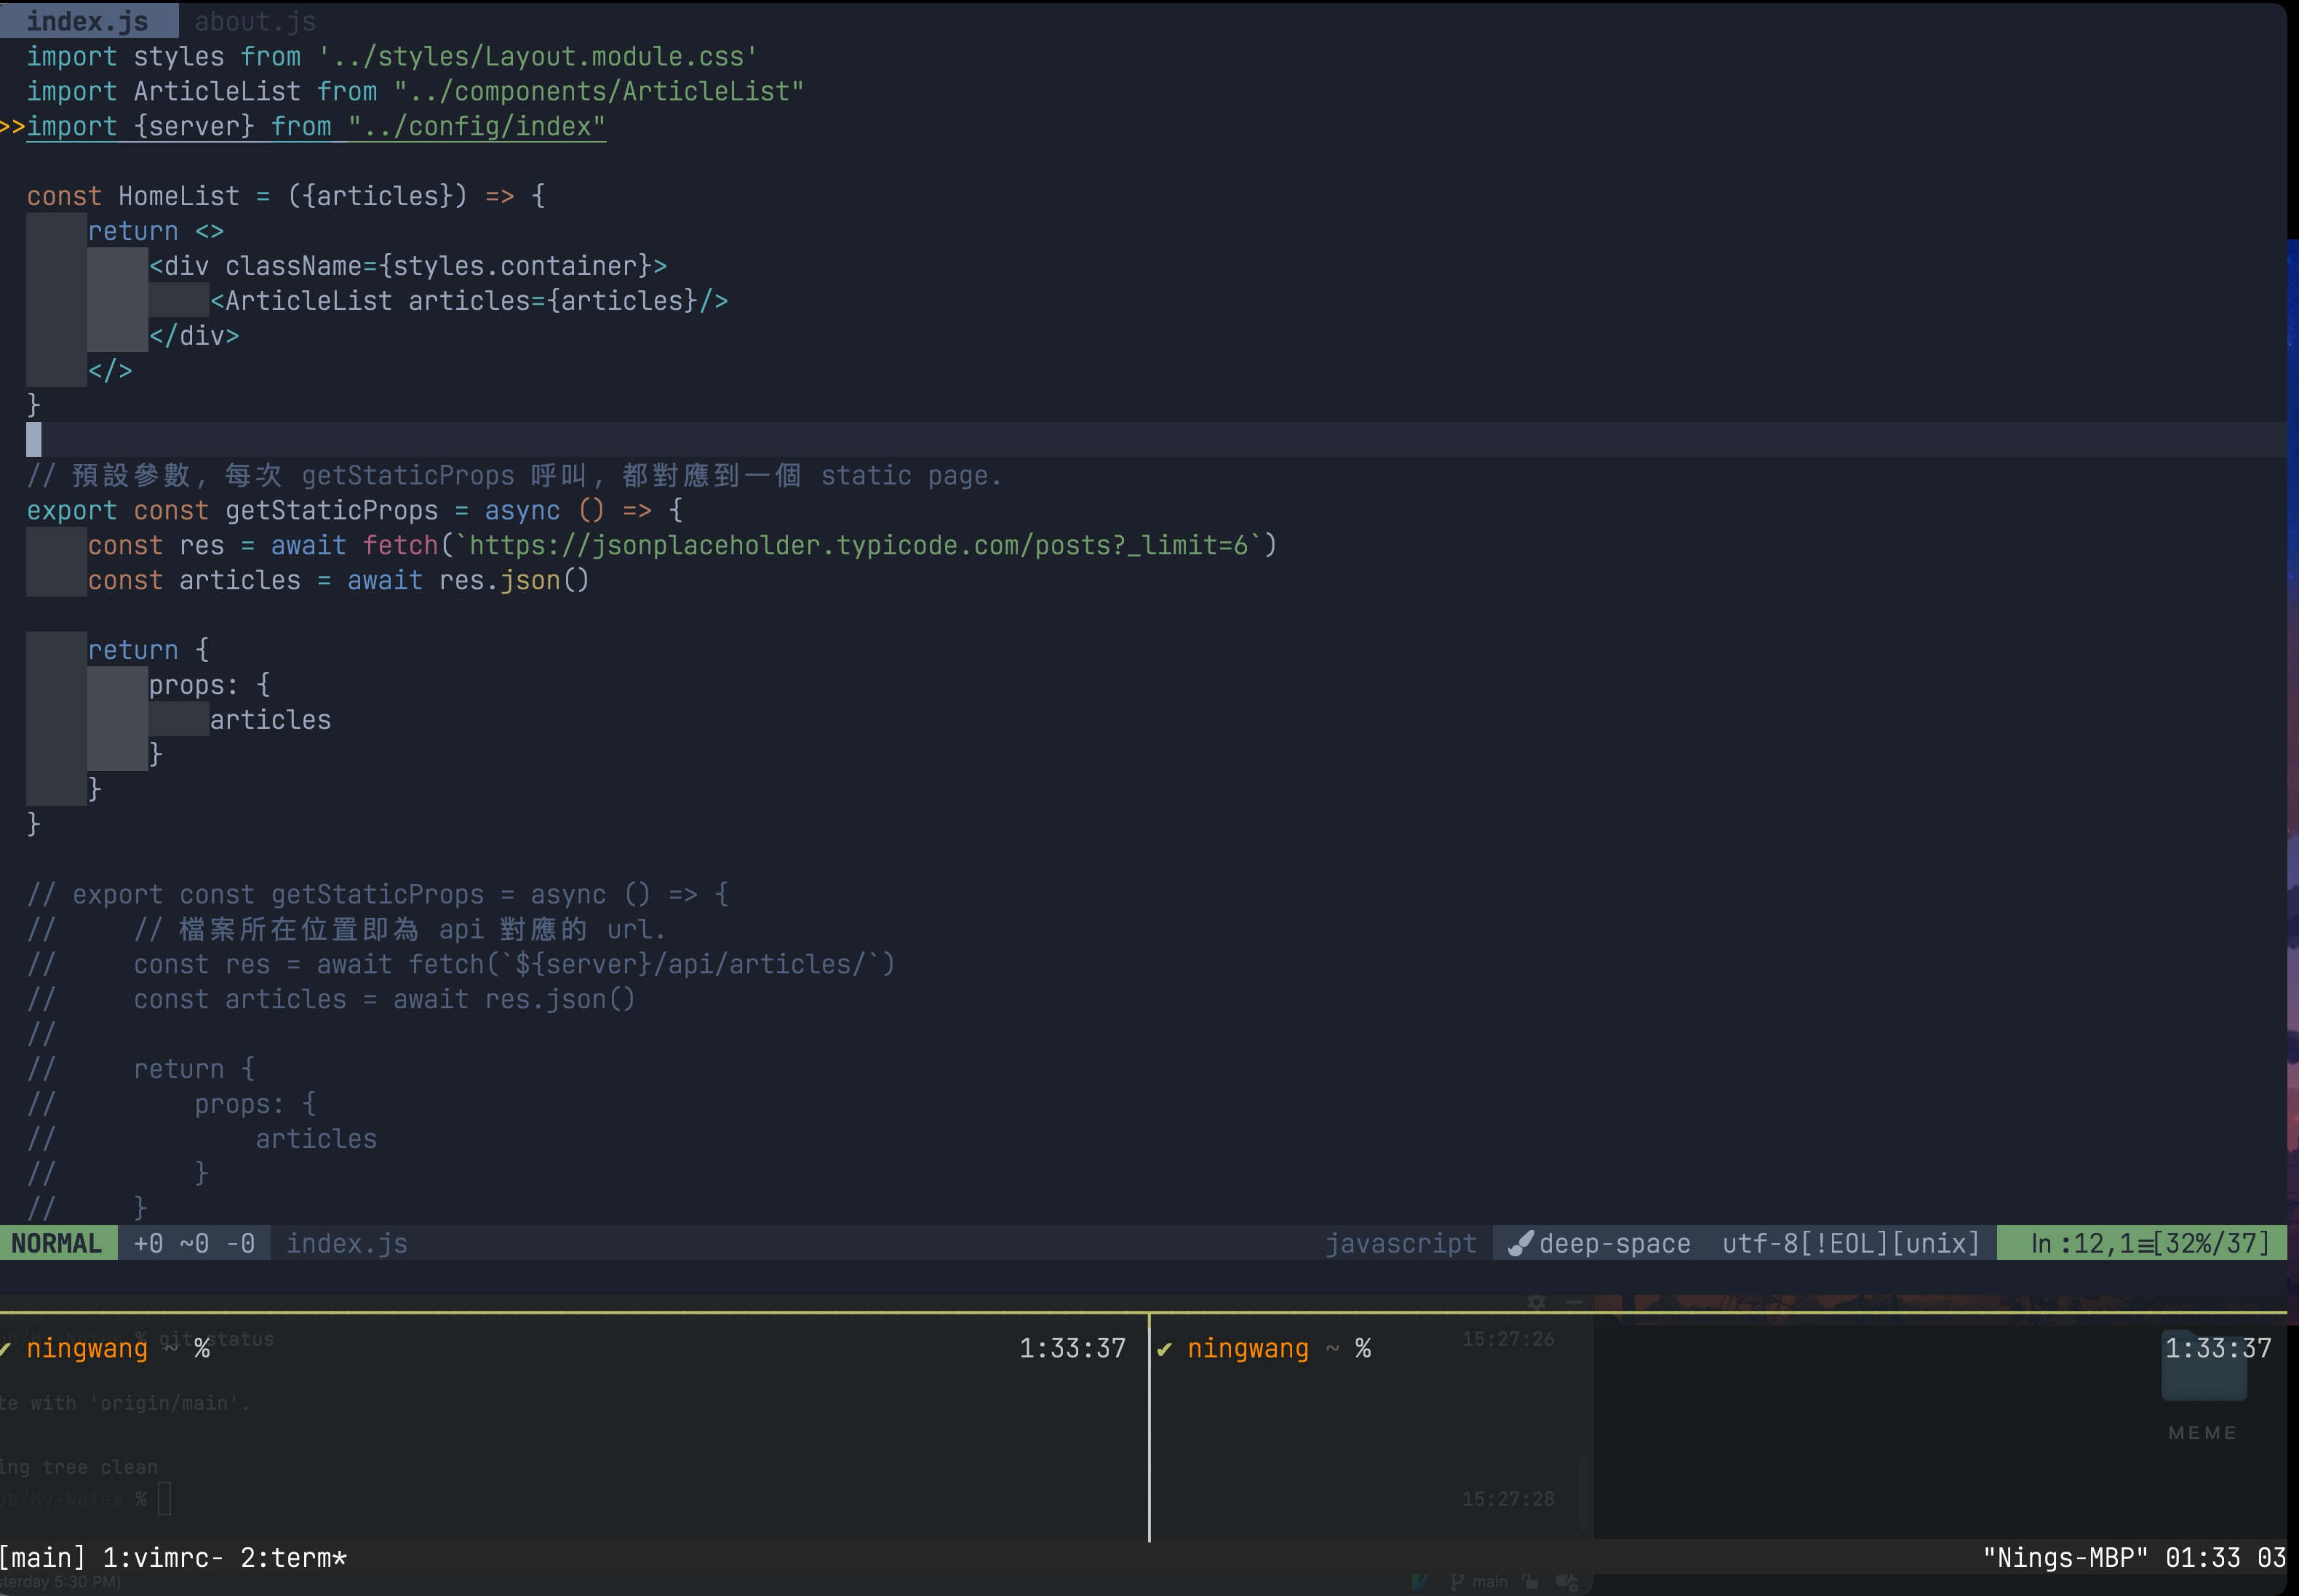Click the green checkmark in left terminal prompt
Image resolution: width=2299 pixels, height=1596 pixels.
6,1348
